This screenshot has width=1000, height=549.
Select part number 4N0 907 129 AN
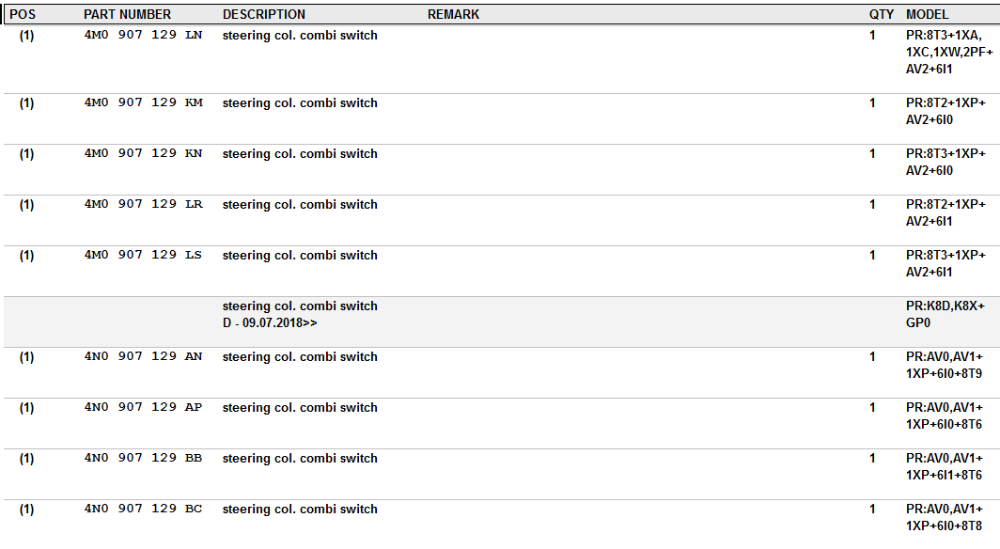click(x=143, y=356)
